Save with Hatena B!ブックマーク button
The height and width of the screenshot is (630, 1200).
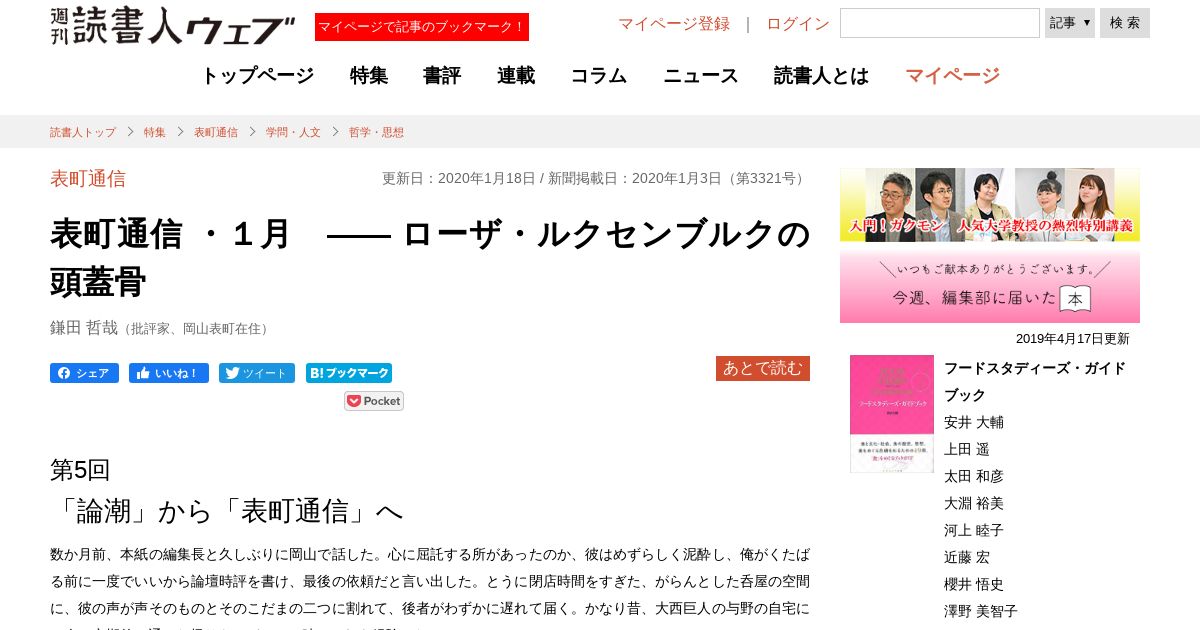pyautogui.click(x=349, y=373)
